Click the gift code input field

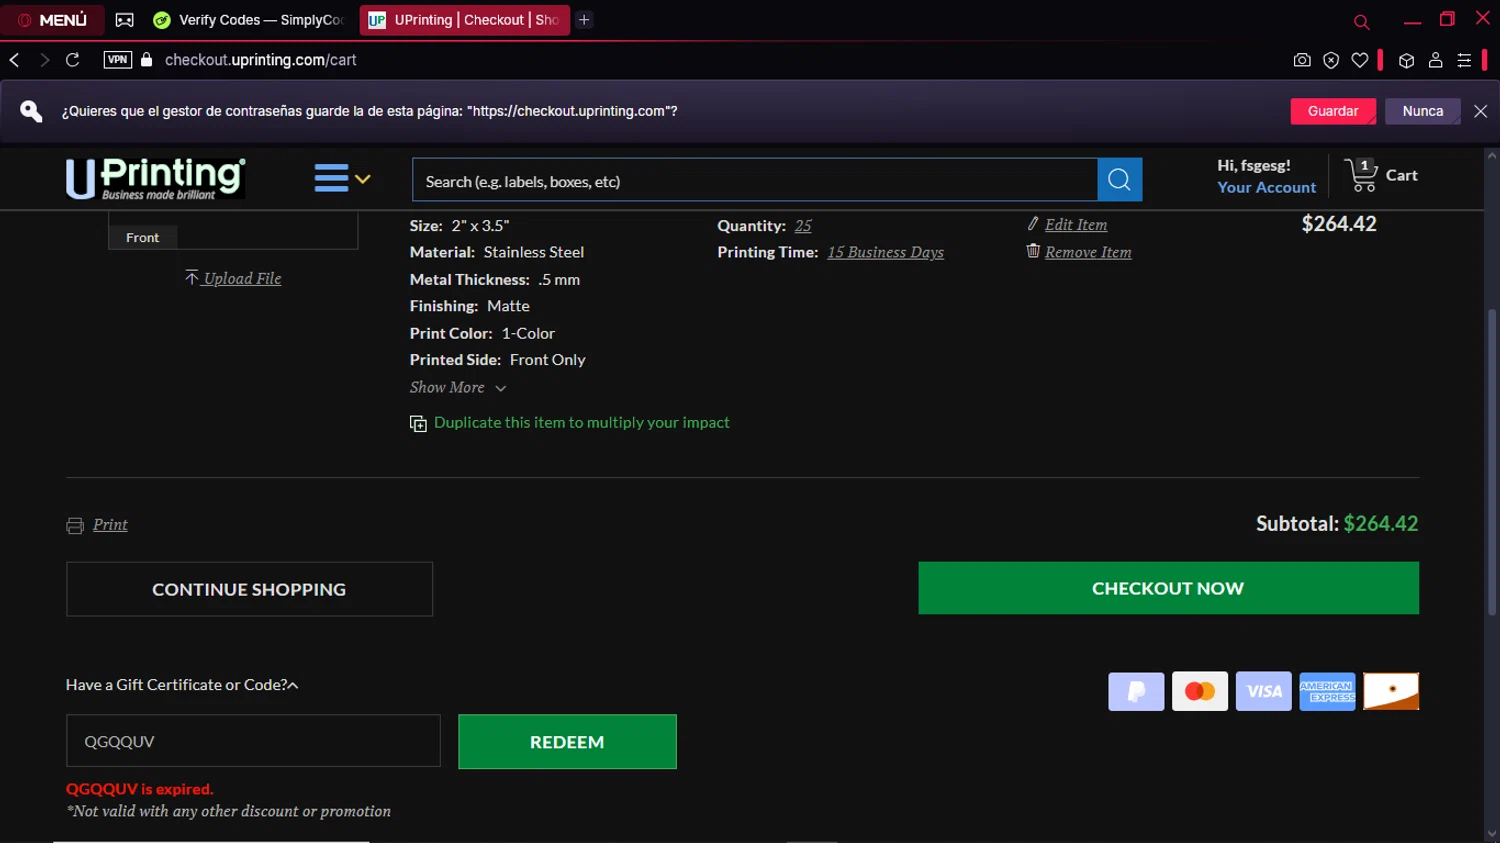[253, 741]
